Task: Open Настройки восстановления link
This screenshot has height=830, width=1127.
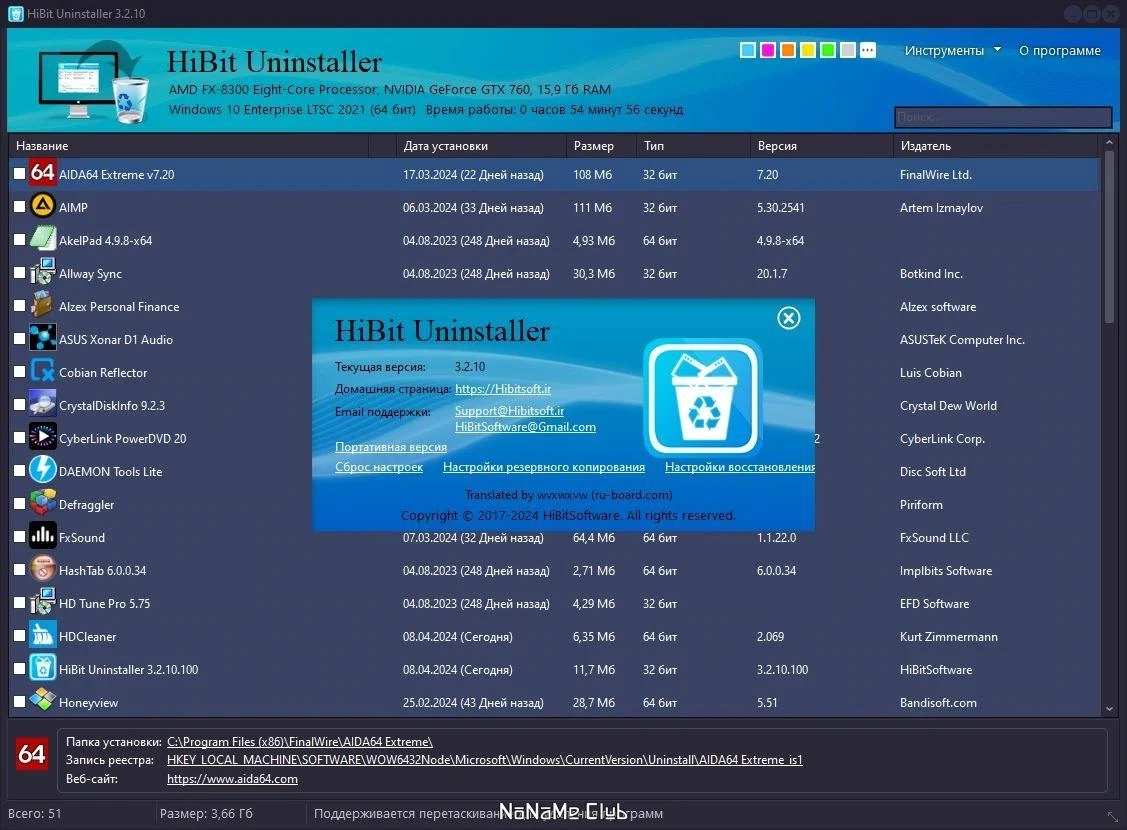Action: [740, 467]
